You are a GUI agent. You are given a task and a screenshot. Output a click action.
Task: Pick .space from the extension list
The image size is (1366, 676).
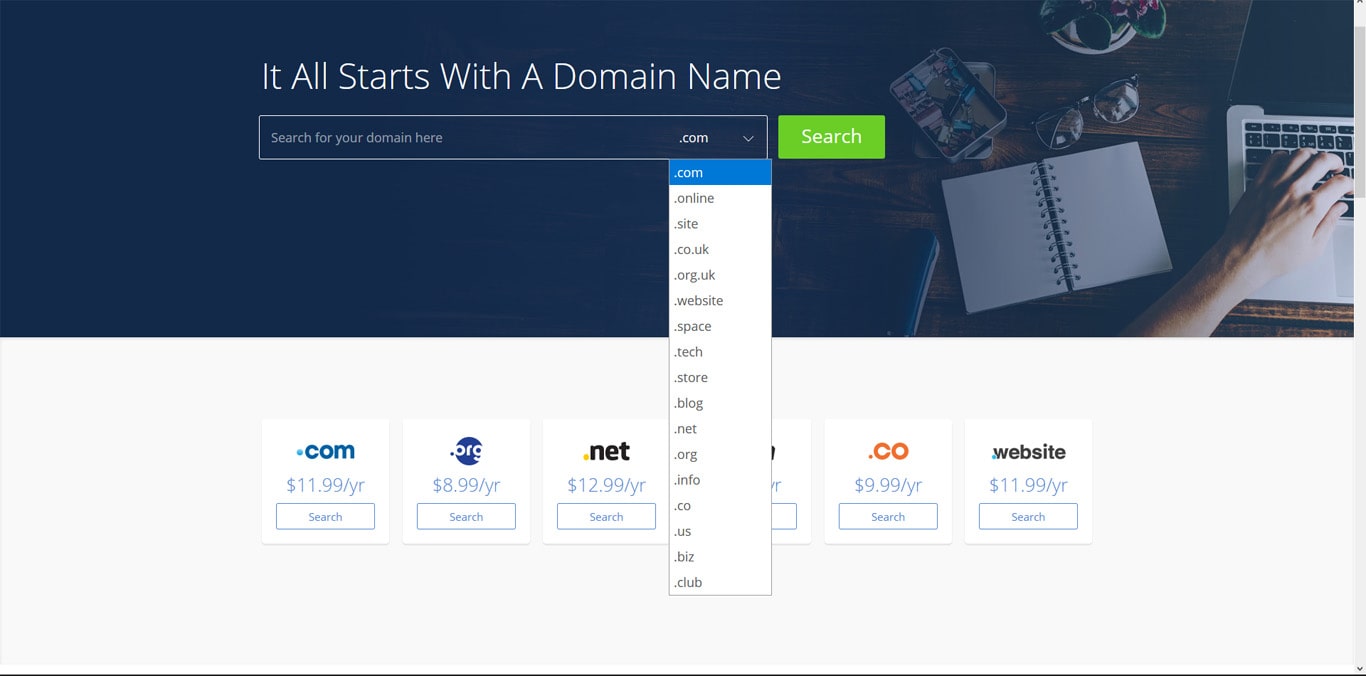[x=720, y=327]
